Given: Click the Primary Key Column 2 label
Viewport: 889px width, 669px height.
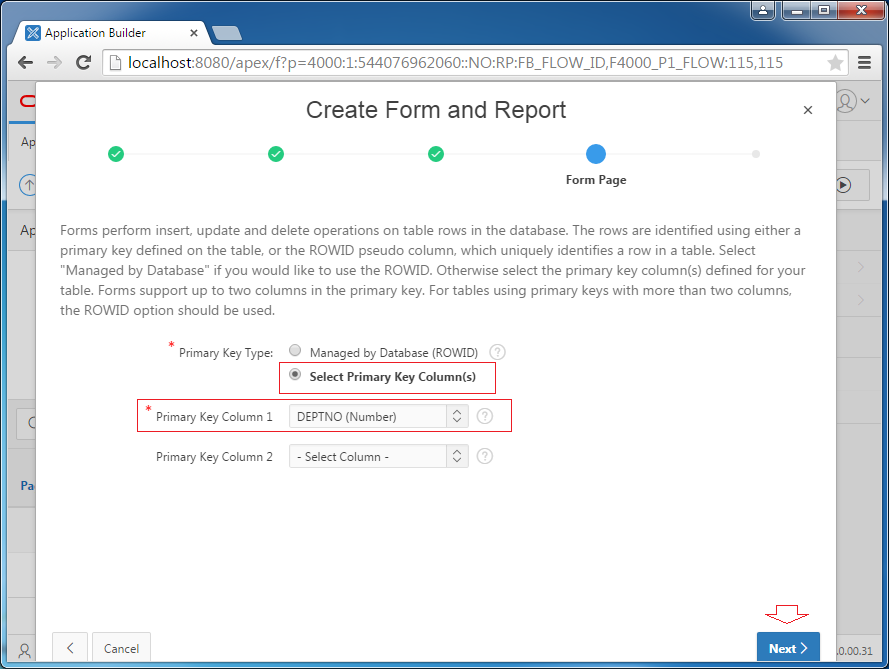Looking at the screenshot, I should coord(214,457).
